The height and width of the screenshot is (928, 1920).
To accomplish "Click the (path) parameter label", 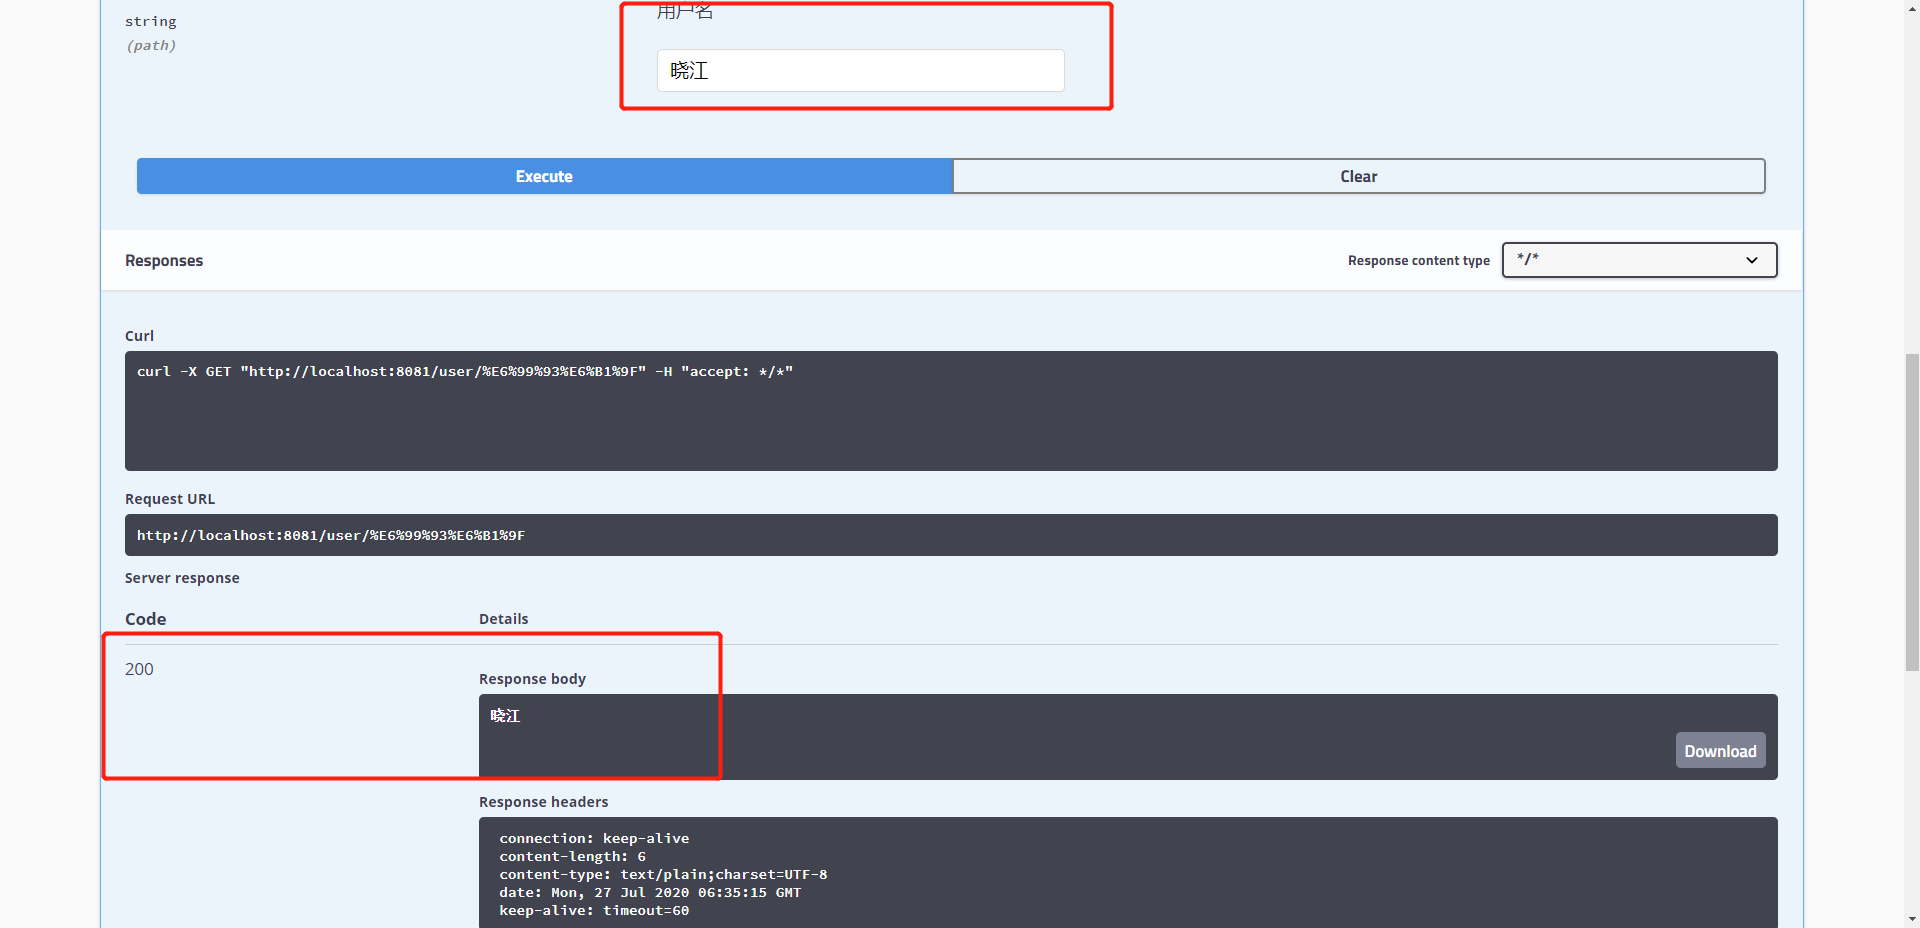I will click(x=151, y=46).
